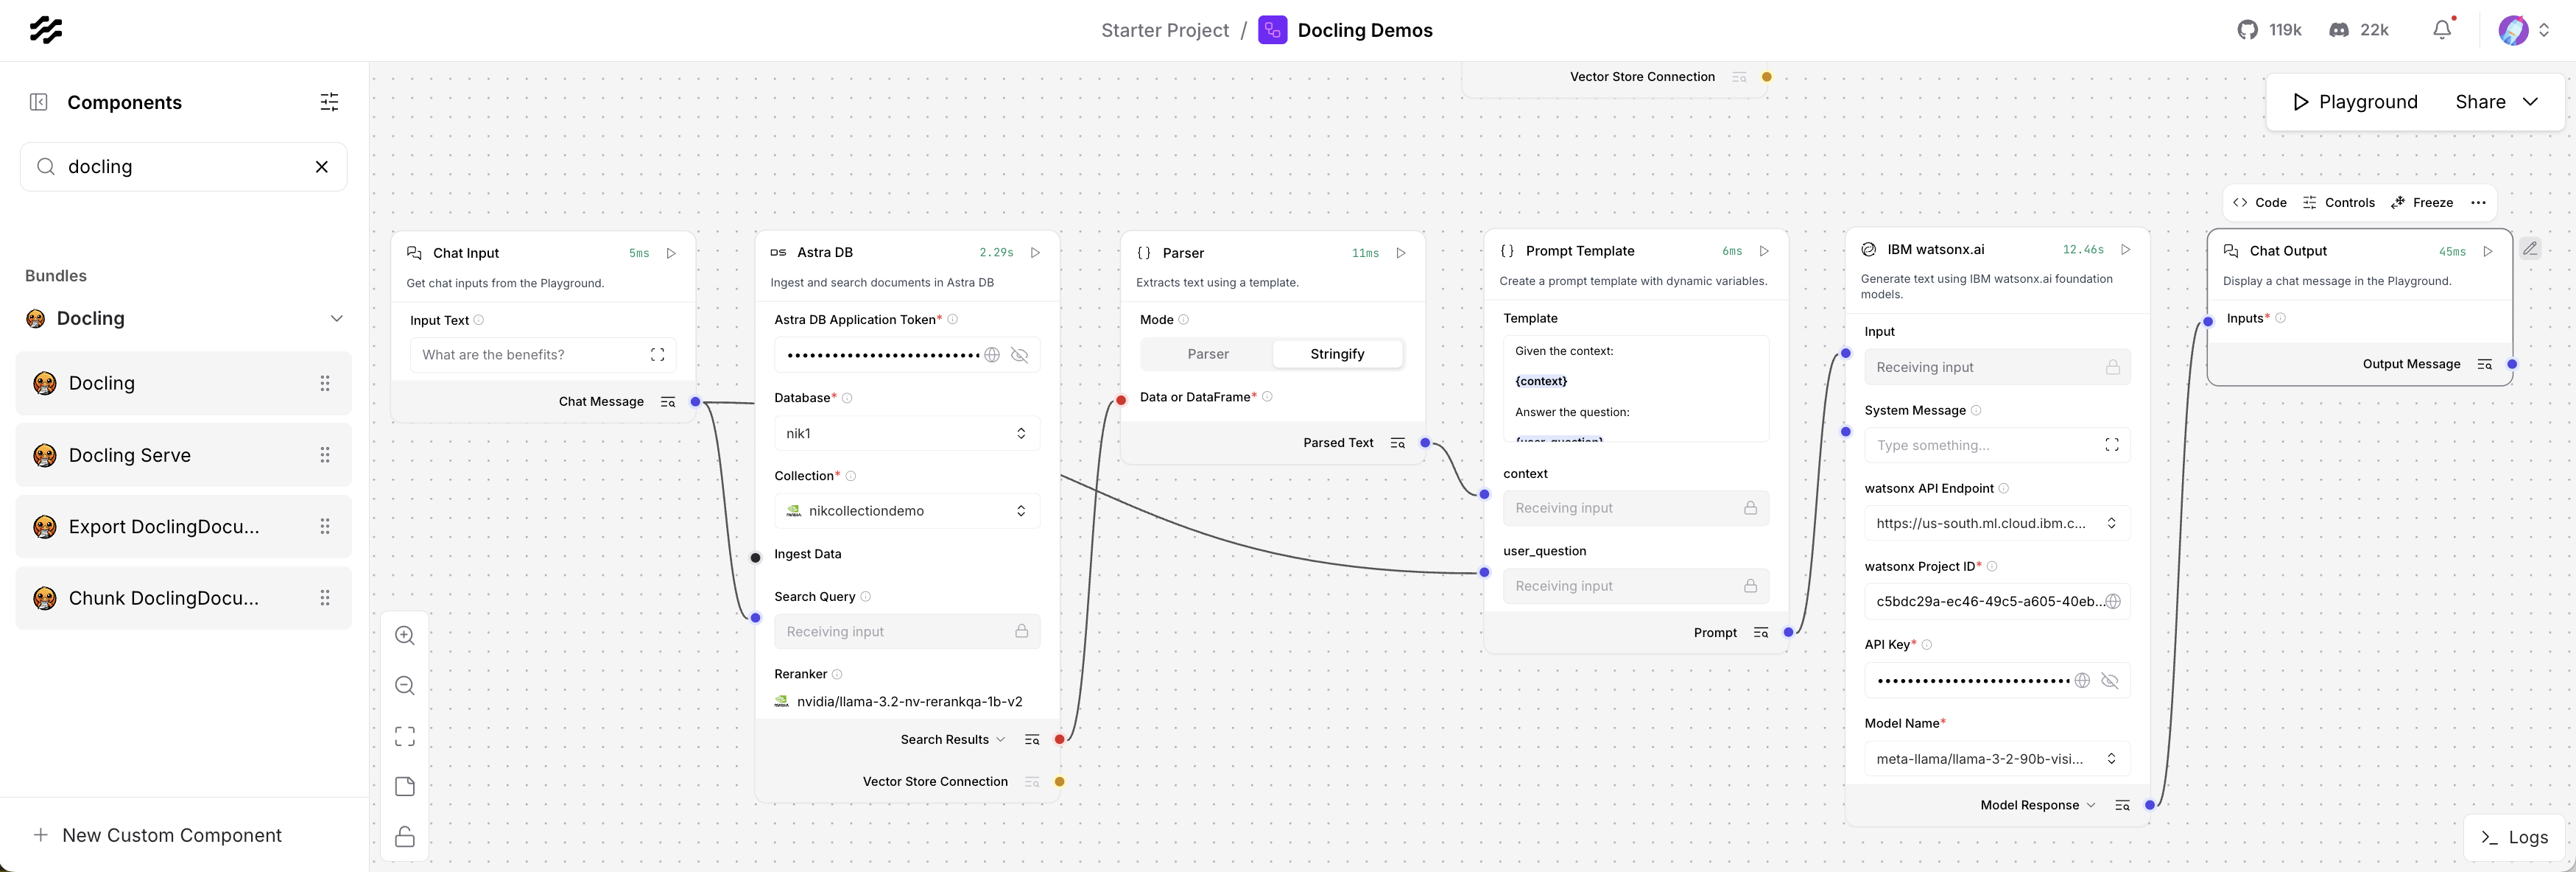2576x872 pixels.
Task: Run the IBM watsonx.ai component
Action: pyautogui.click(x=2127, y=250)
